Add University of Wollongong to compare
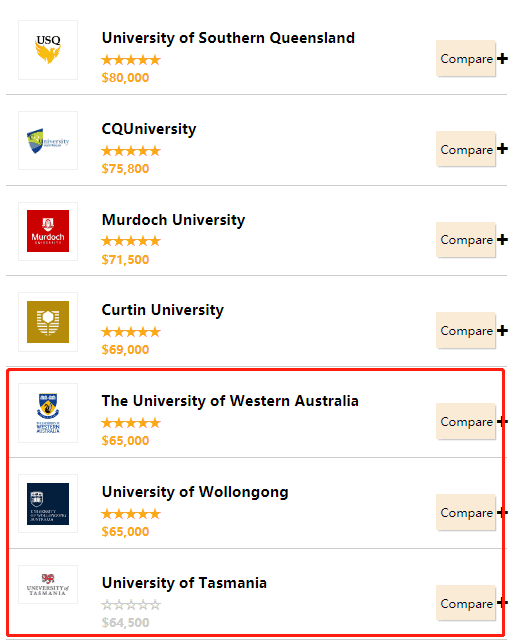This screenshot has width=514, height=640. 466,513
